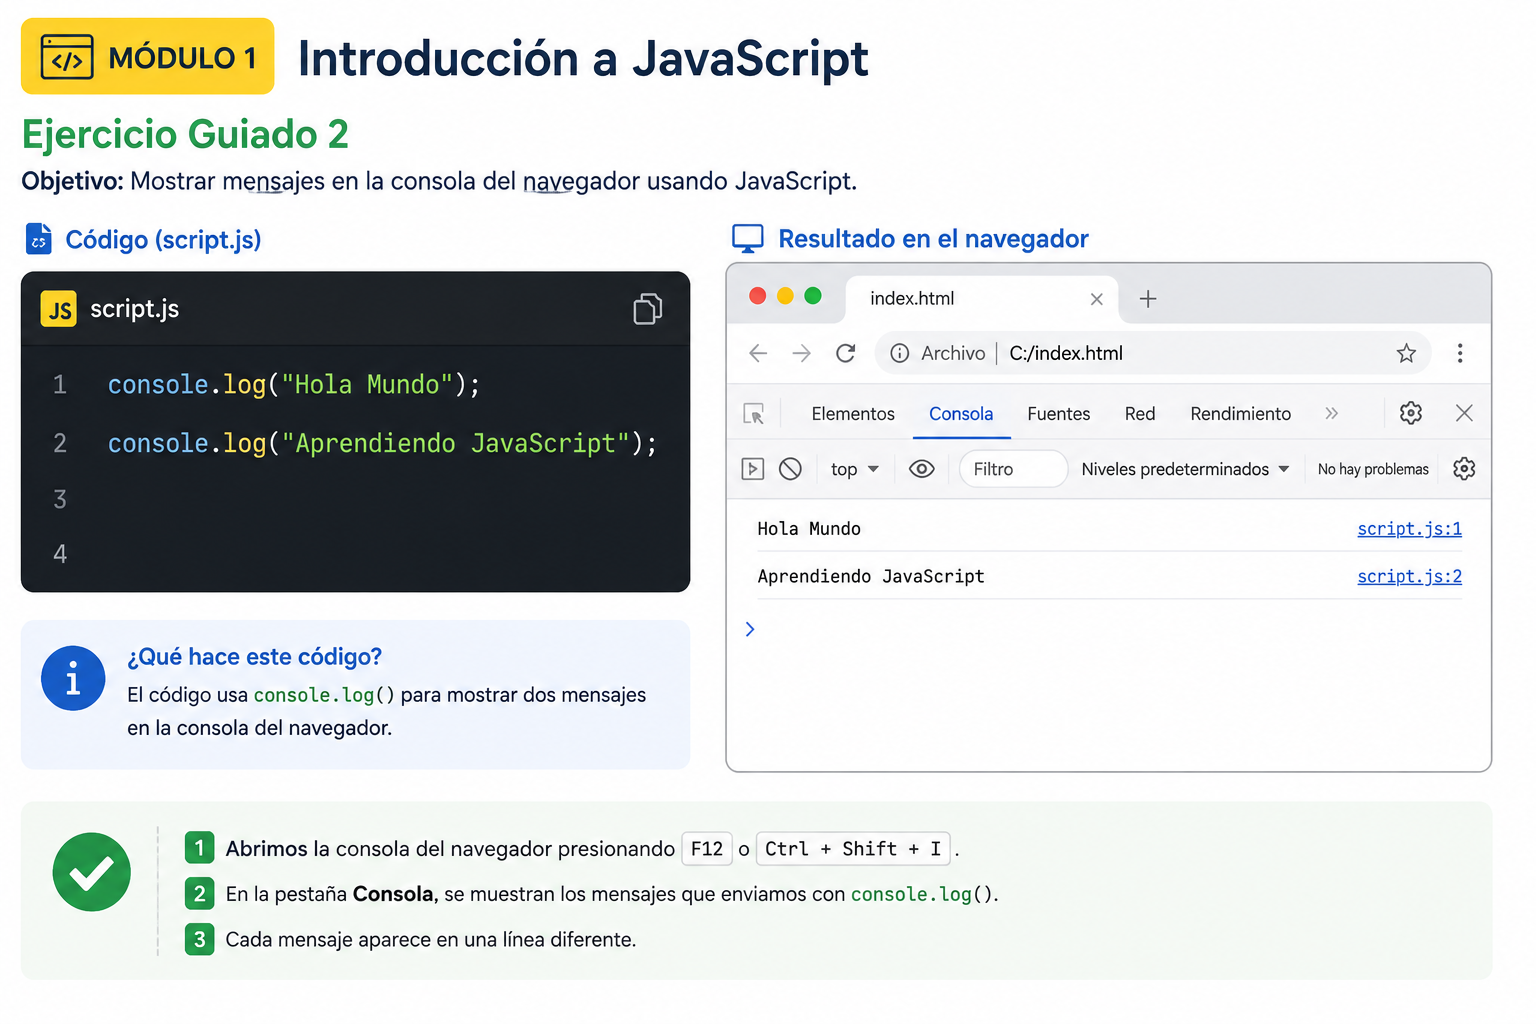Screen dimensions: 1536x1024
Task: Click the blue info circle icon
Action: pos(73,678)
